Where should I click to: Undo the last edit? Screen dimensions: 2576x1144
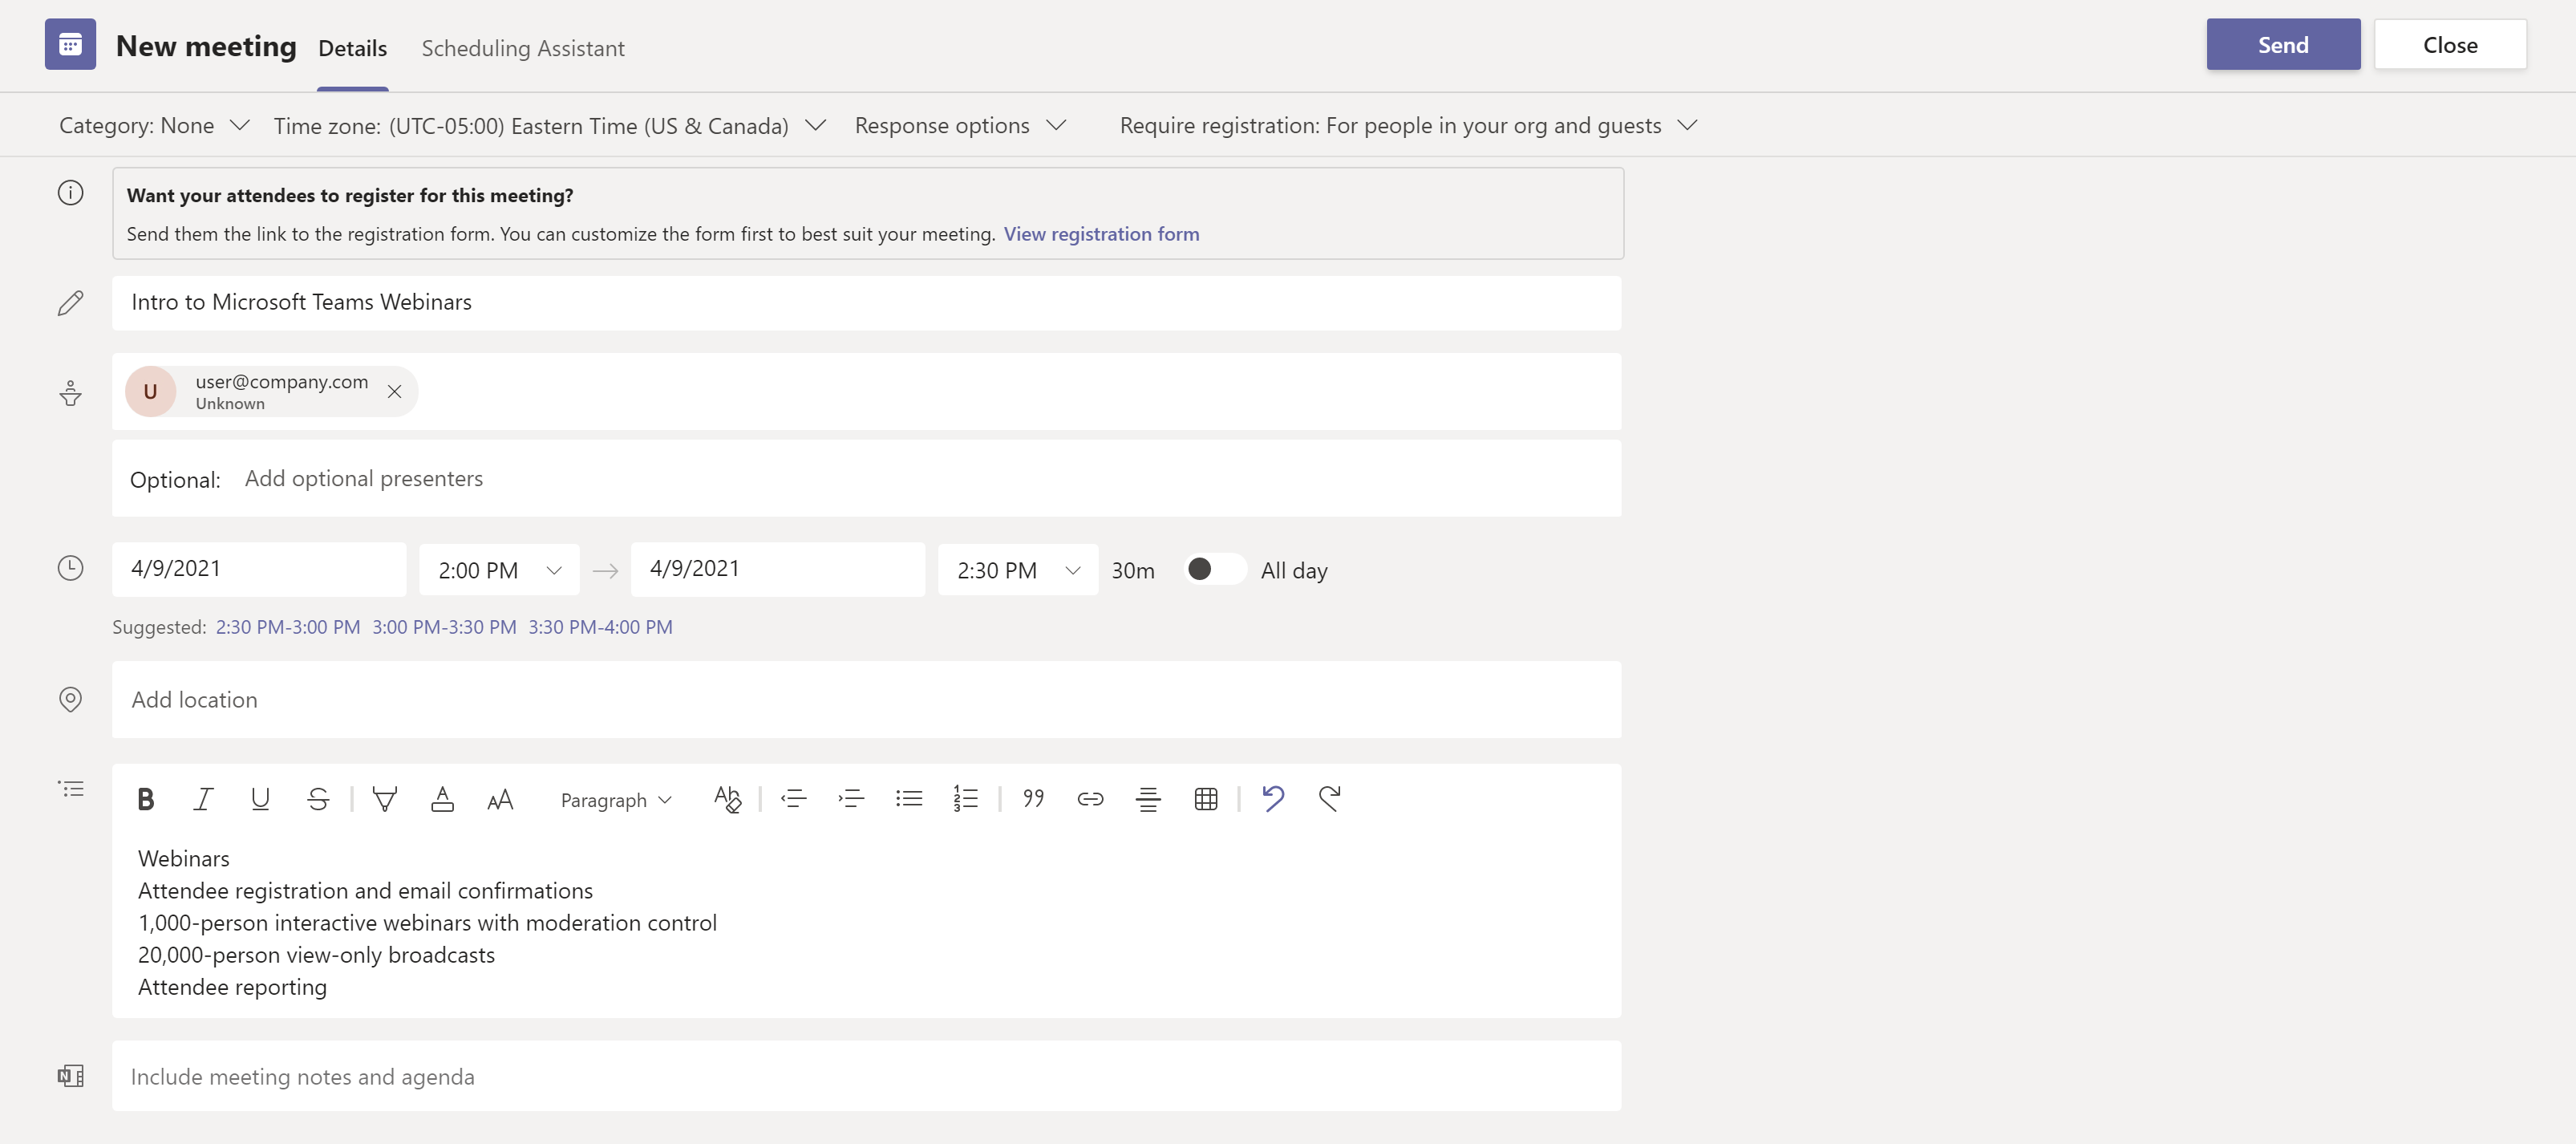1272,799
